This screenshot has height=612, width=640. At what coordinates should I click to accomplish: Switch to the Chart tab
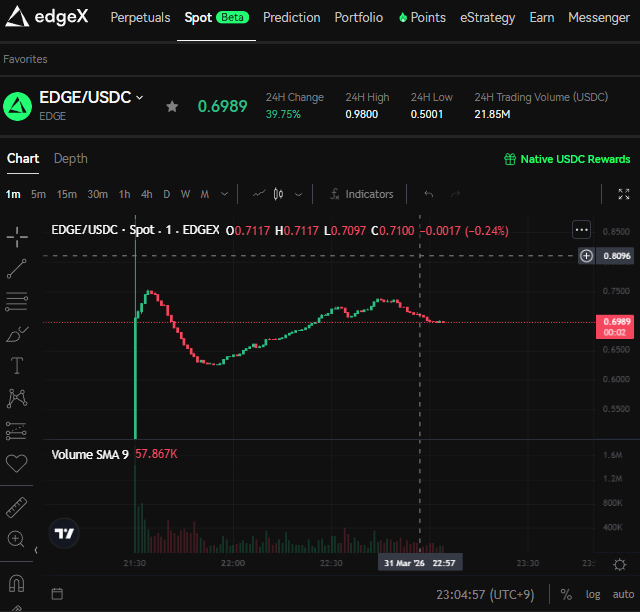(23, 158)
